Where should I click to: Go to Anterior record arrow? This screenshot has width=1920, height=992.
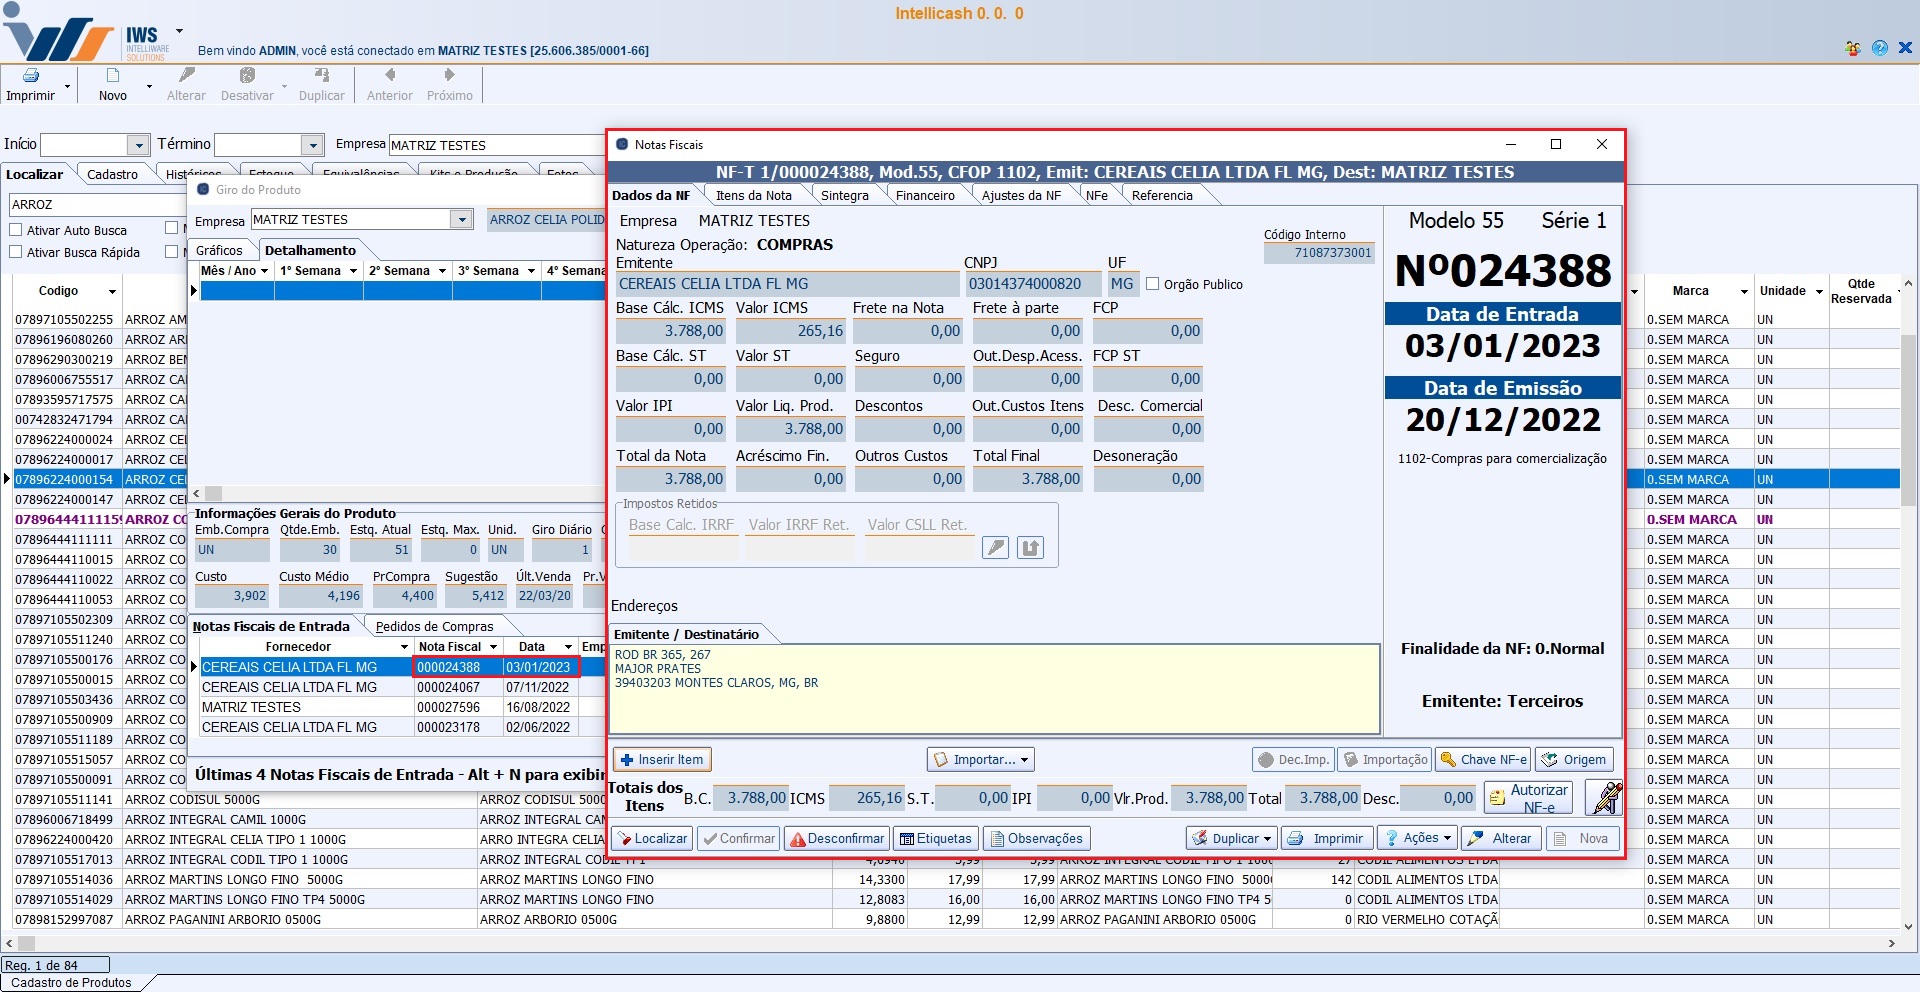[390, 75]
